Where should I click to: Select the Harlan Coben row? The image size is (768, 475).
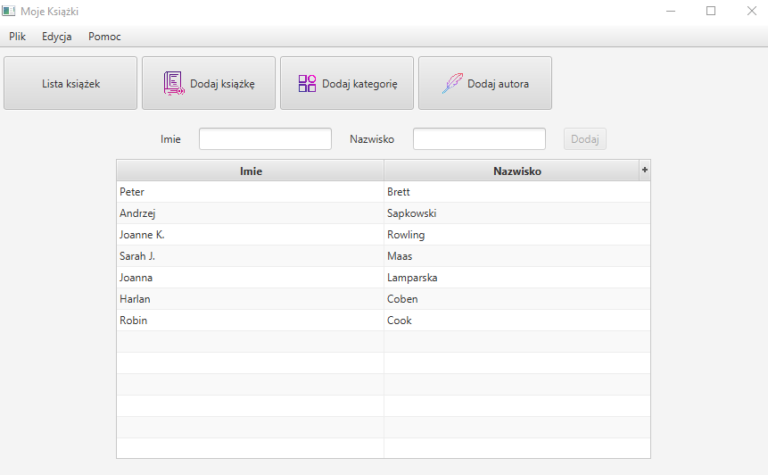pyautogui.click(x=250, y=299)
